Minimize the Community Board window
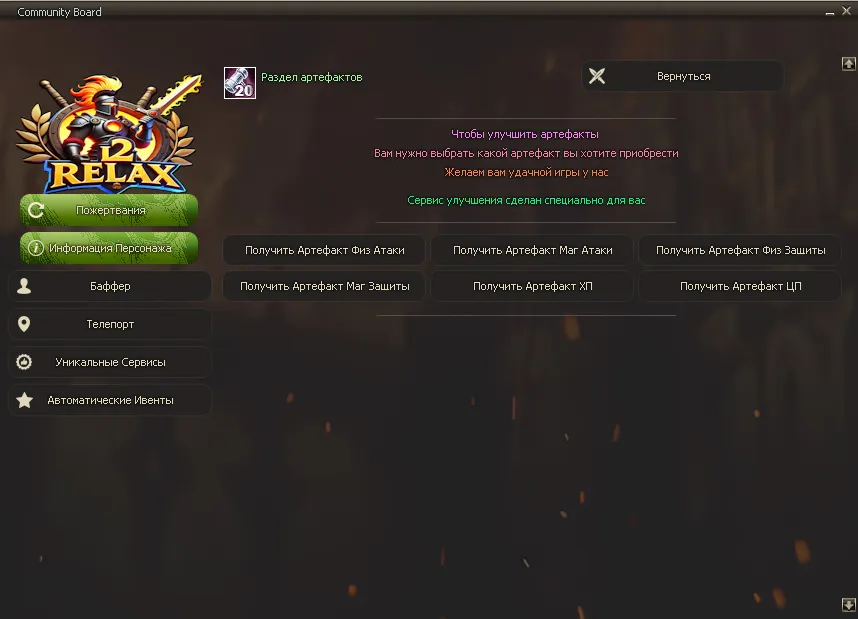 pos(830,11)
